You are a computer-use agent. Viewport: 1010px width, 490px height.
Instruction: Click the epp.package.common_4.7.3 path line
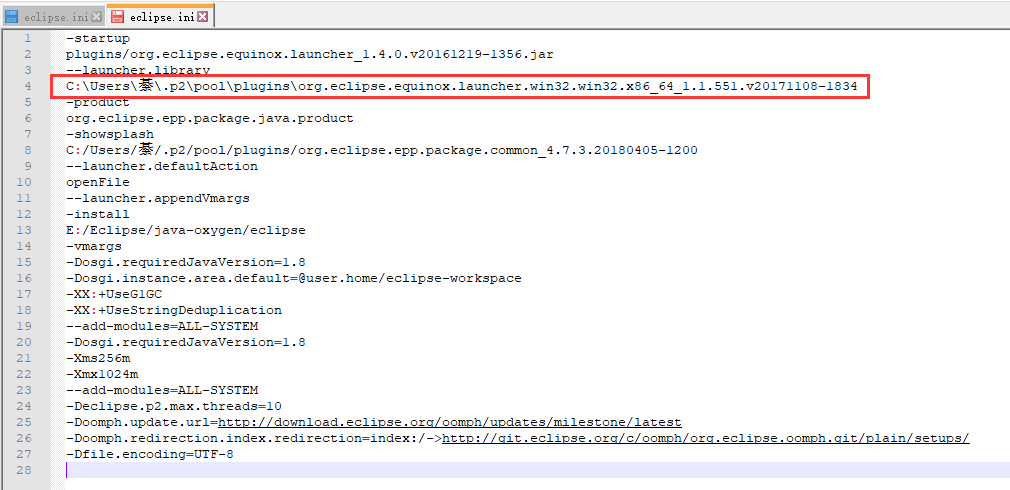click(x=382, y=150)
